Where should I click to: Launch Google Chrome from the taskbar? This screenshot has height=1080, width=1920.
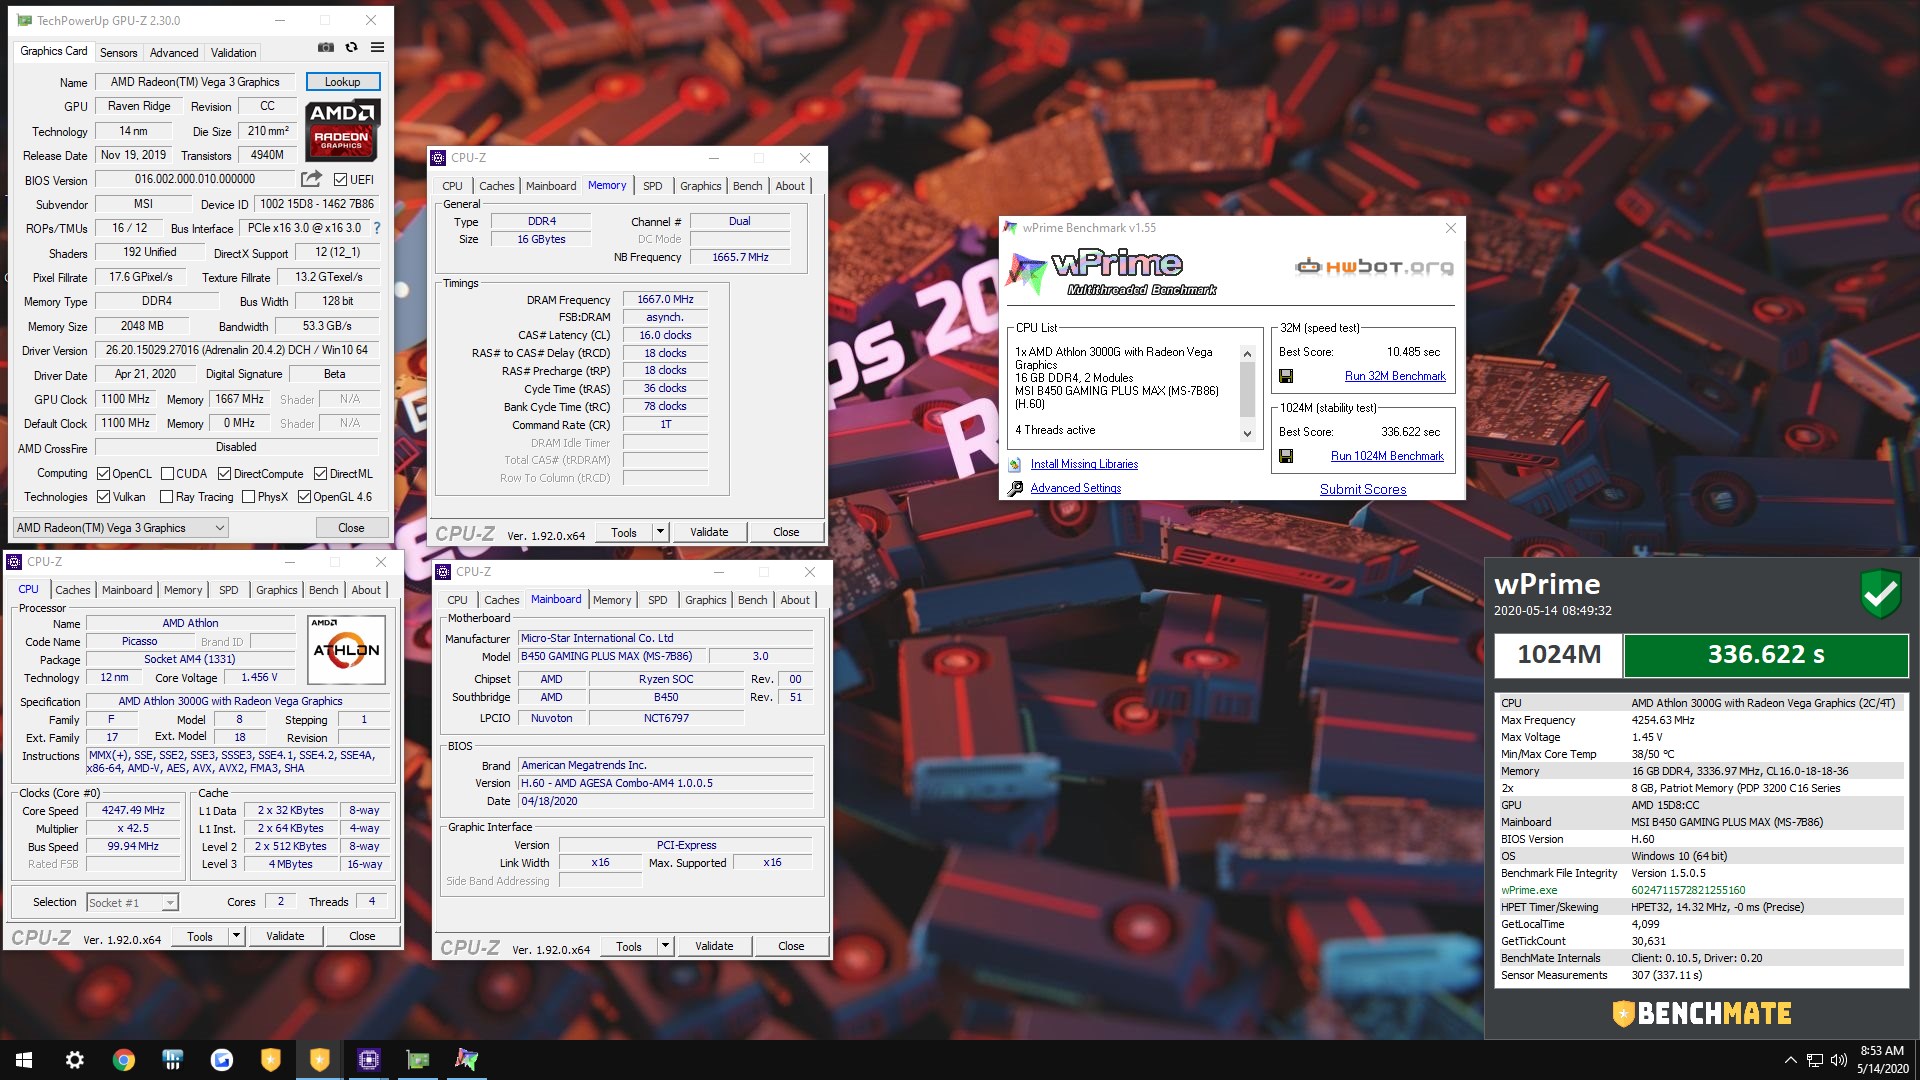(x=124, y=1060)
